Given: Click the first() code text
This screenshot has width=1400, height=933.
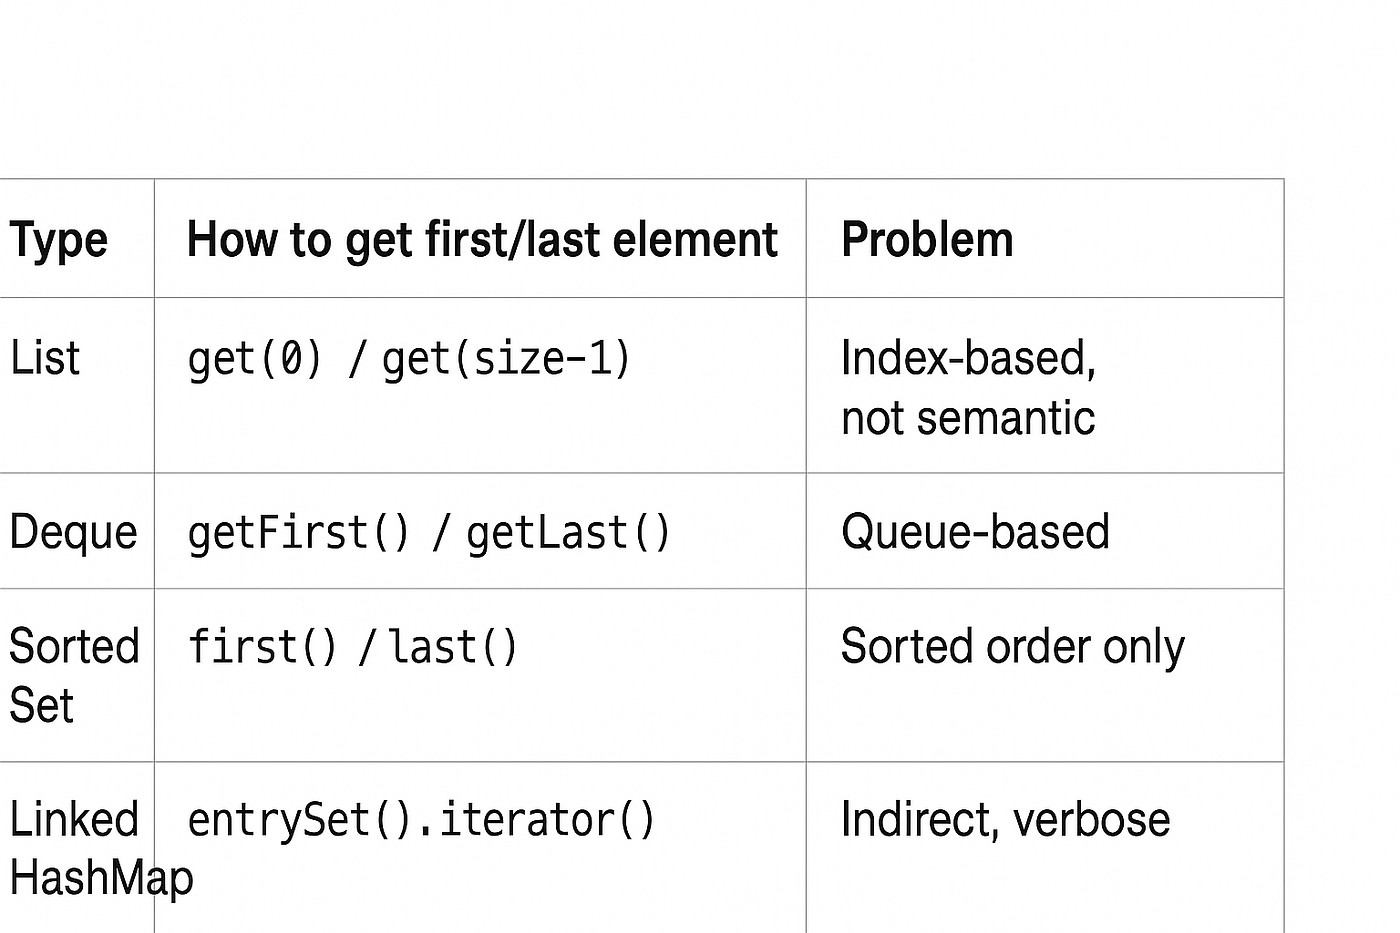Looking at the screenshot, I should click(263, 647).
